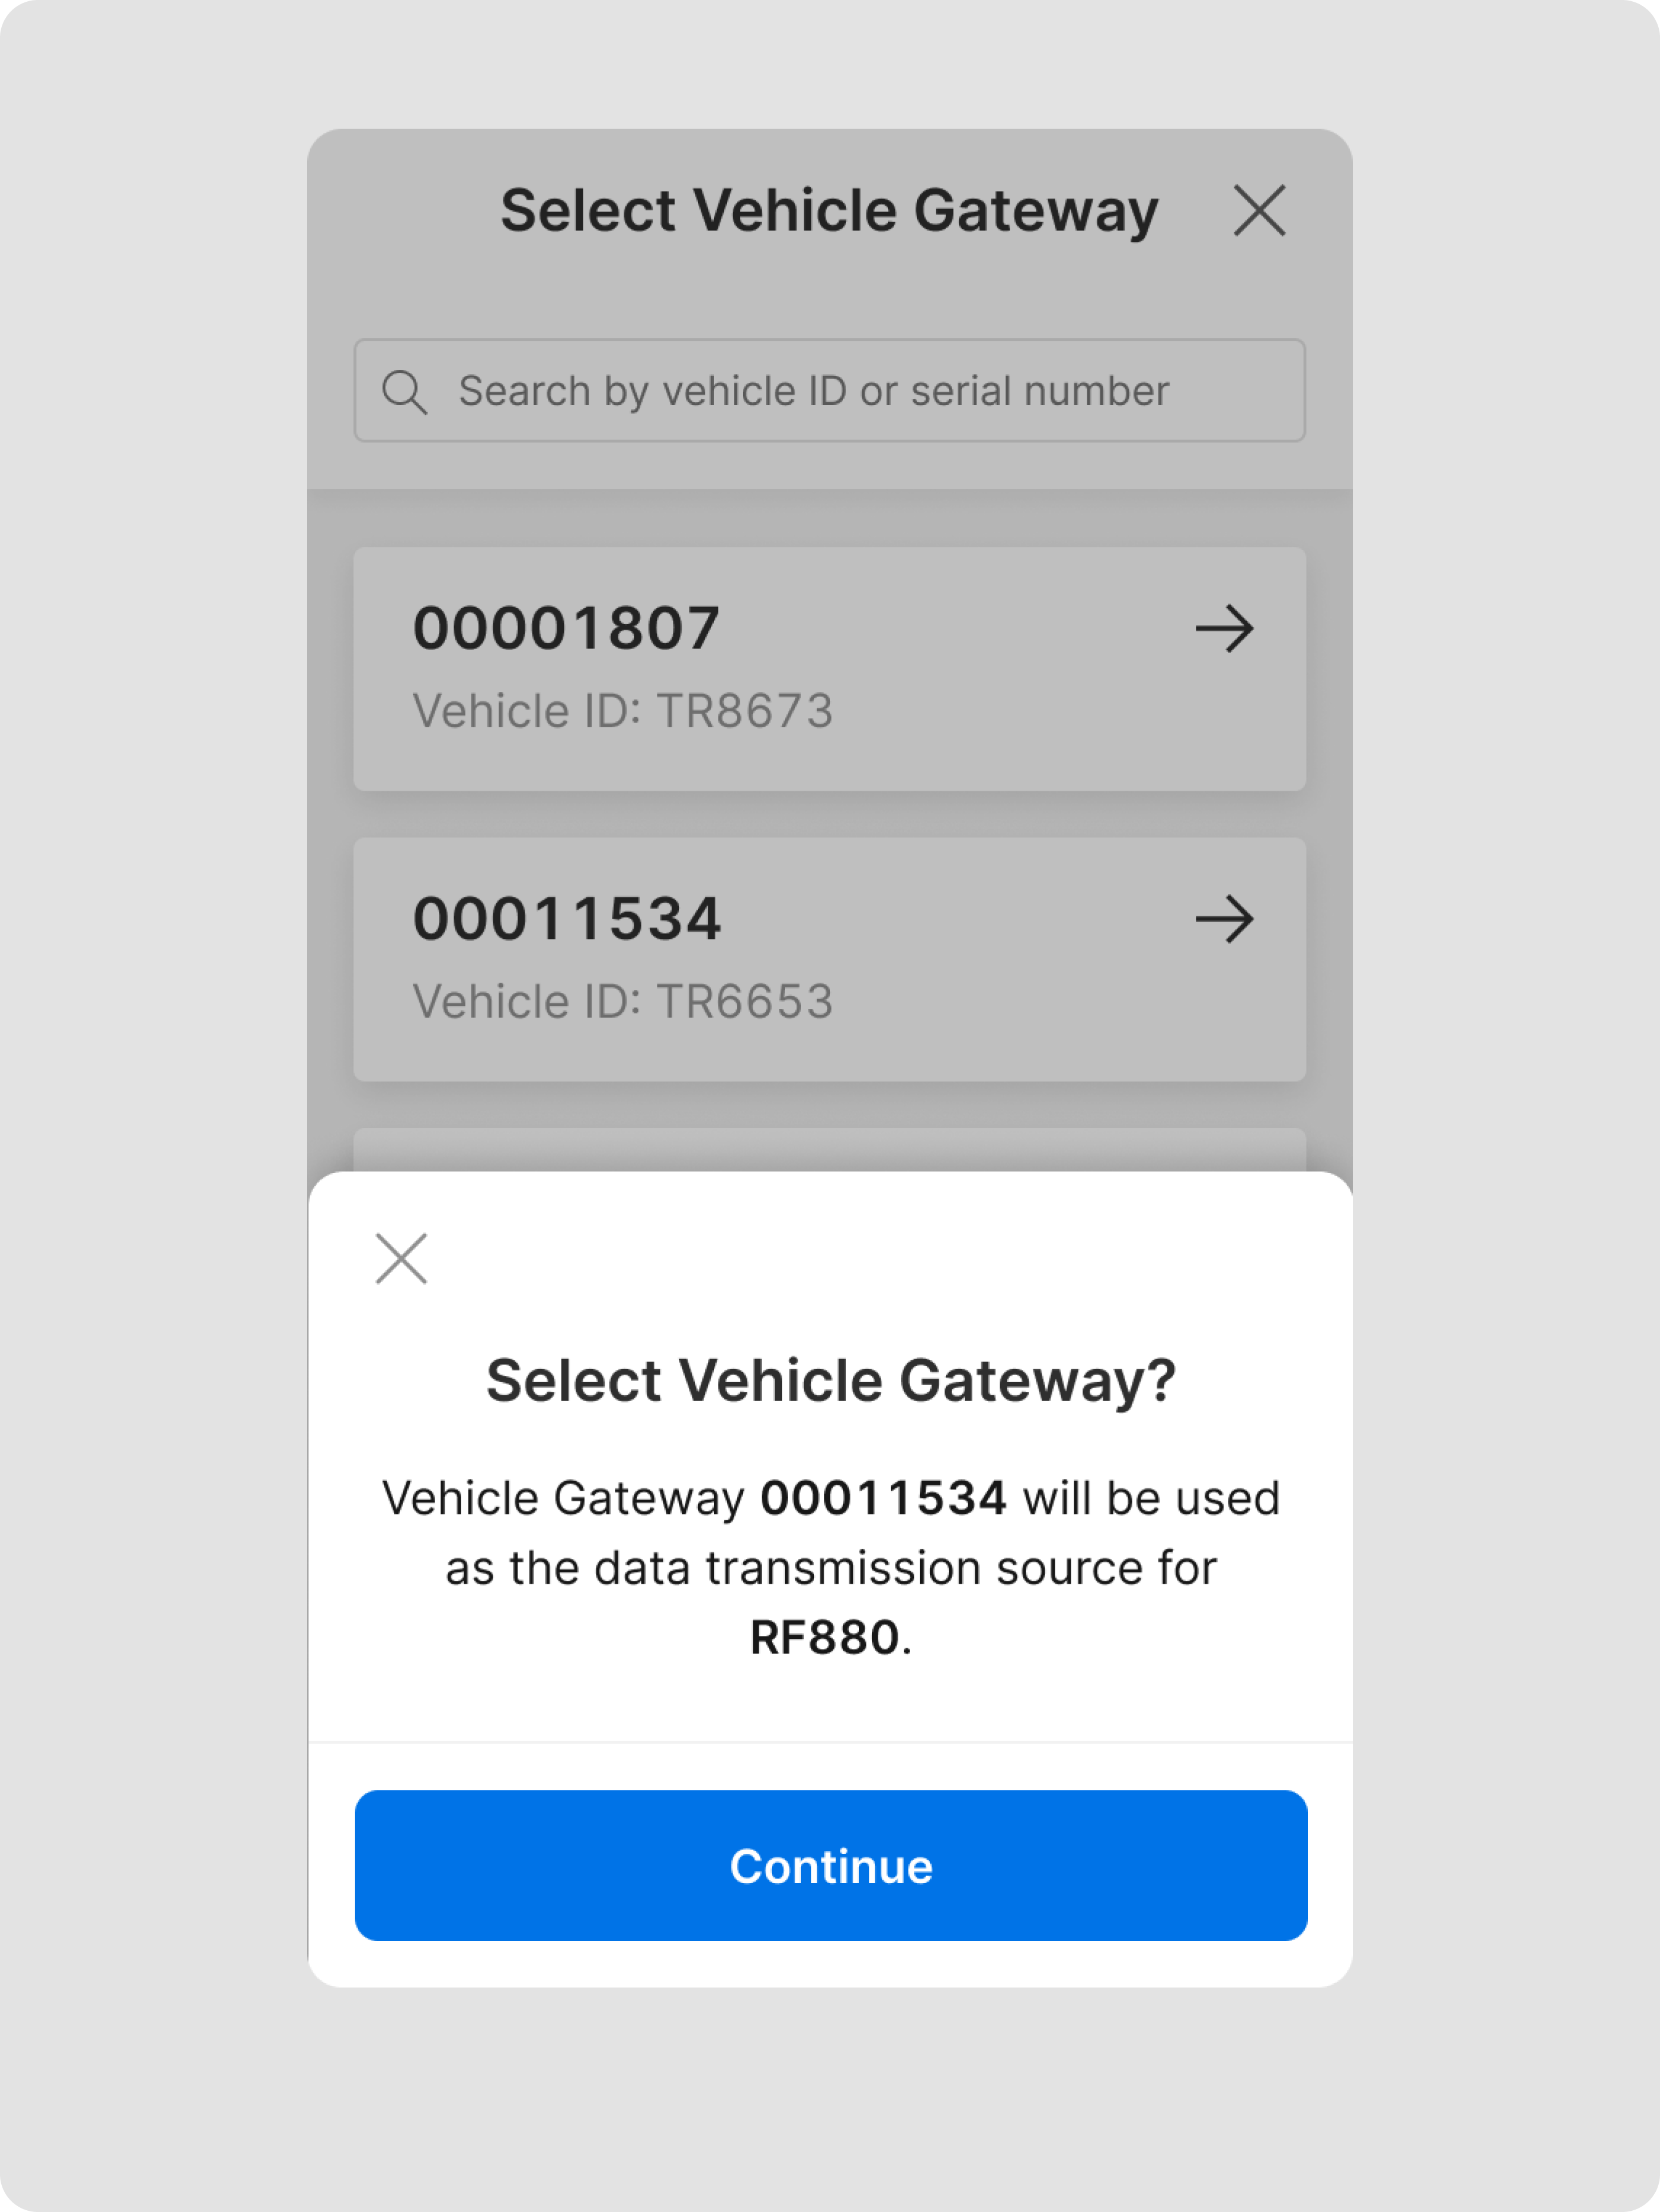Click the "will be used" message text
The height and width of the screenshot is (2212, 1660).
pyautogui.click(x=1150, y=1498)
